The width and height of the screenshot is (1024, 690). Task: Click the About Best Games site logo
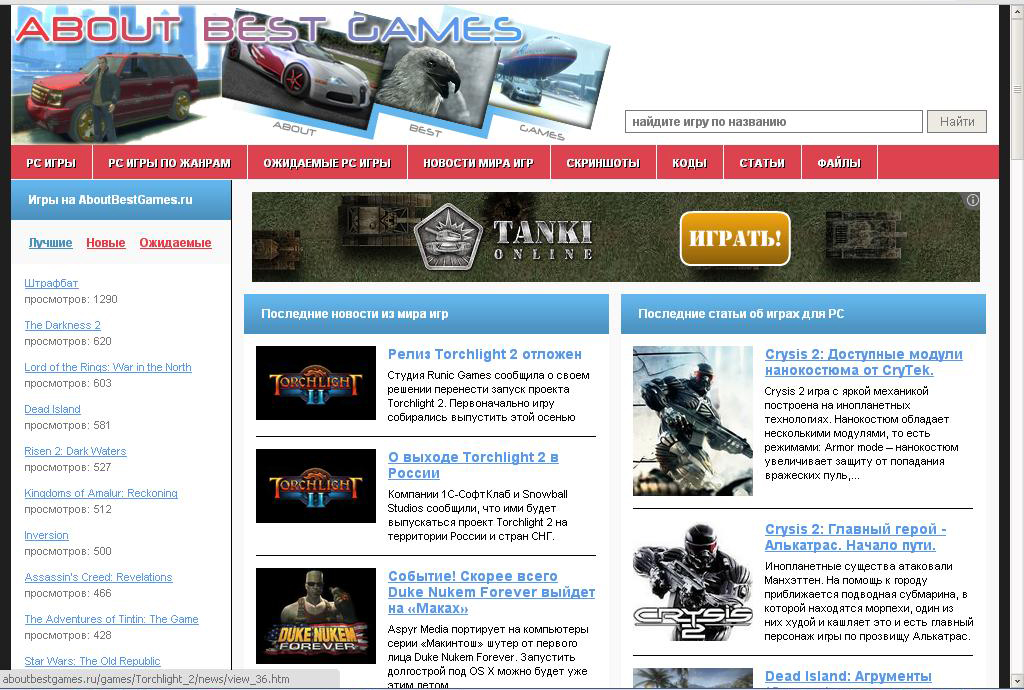[x=269, y=29]
